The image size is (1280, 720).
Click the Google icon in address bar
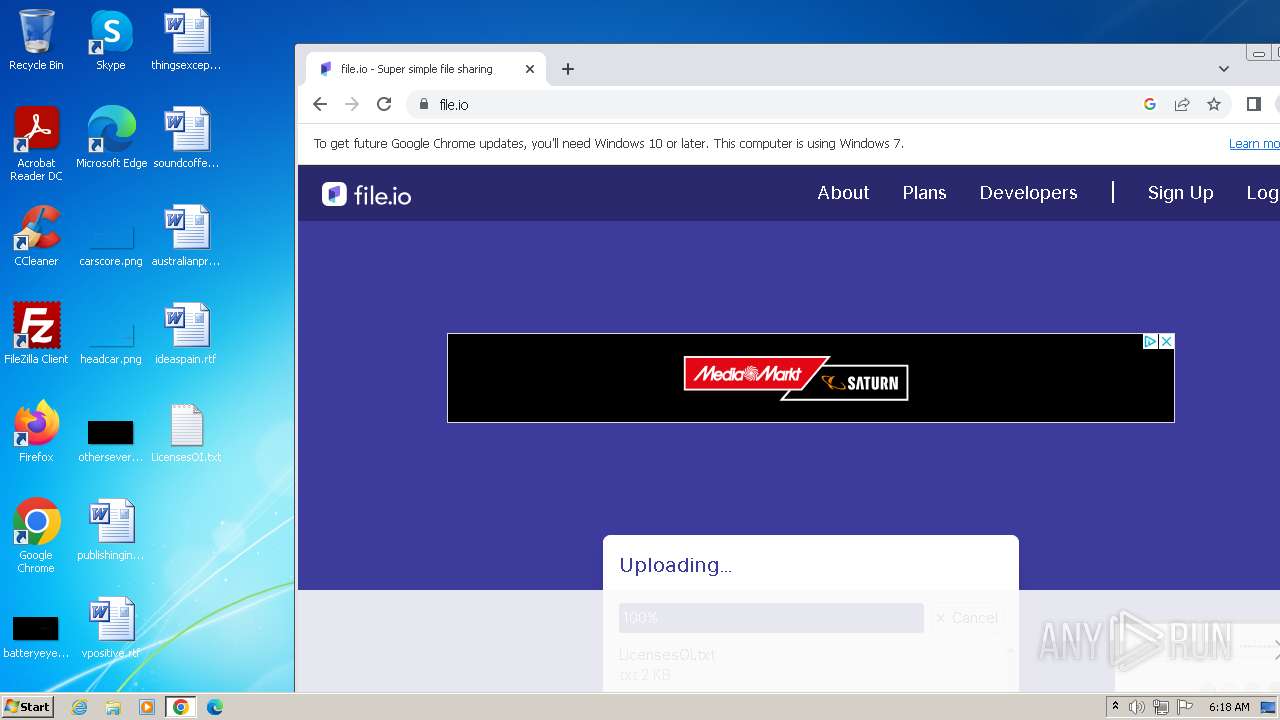coord(1150,104)
